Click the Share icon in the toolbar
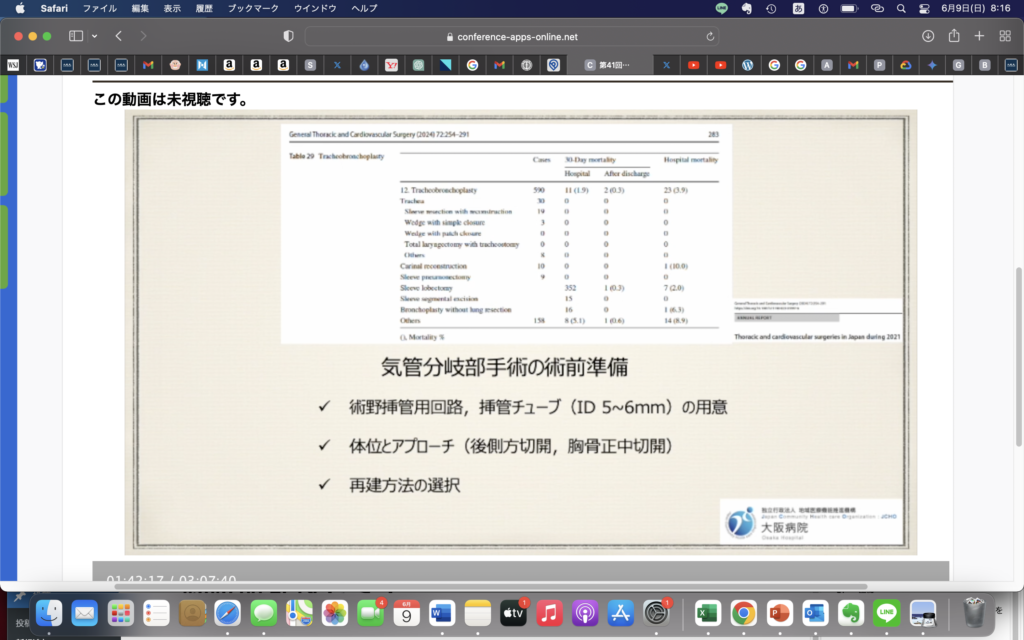 click(954, 36)
